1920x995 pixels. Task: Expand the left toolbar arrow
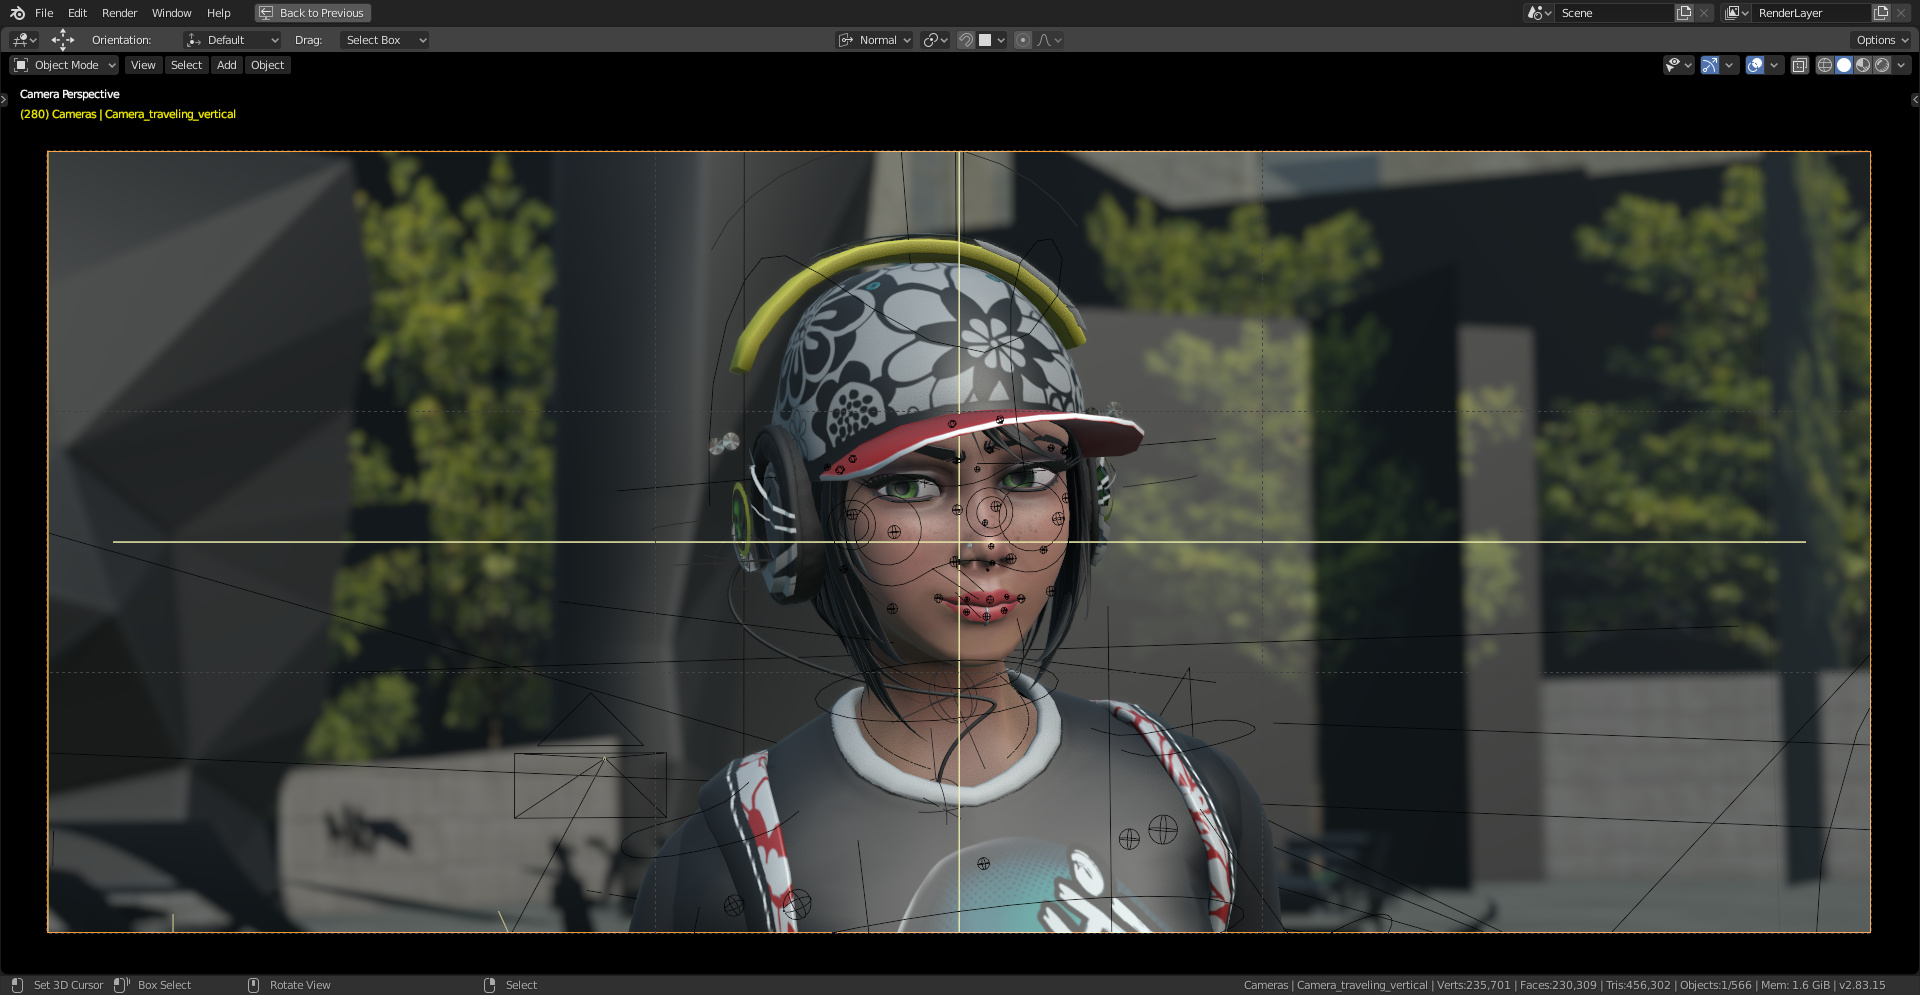pos(4,100)
